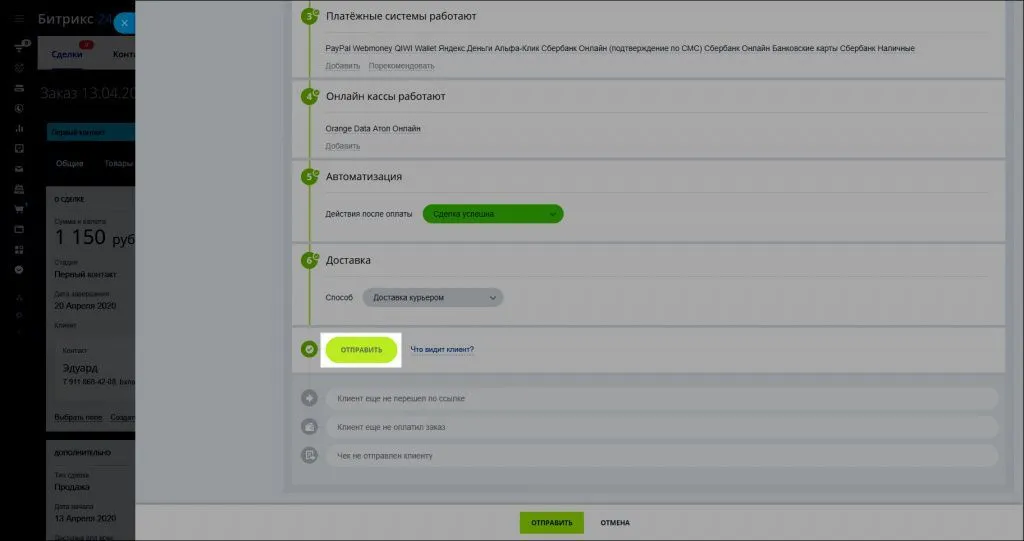Switch to the Сделки tab
Viewport: 1024px width, 541px height.
pos(67,54)
